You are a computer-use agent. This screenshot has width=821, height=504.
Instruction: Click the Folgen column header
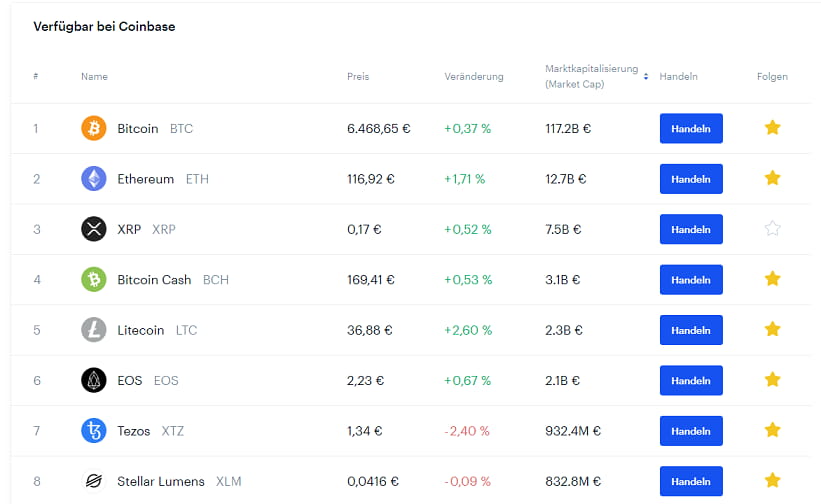tap(772, 76)
